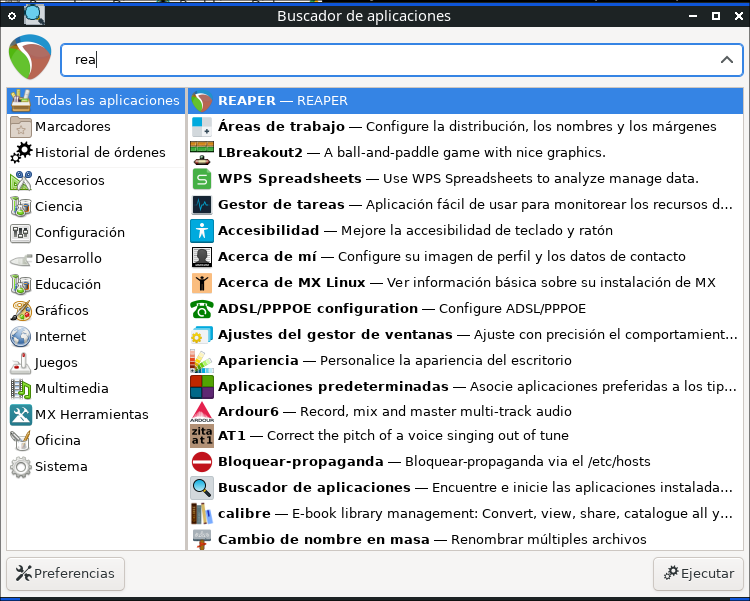Image resolution: width=750 pixels, height=601 pixels.
Task: Open Historial de órdenes category
Action: 96,153
